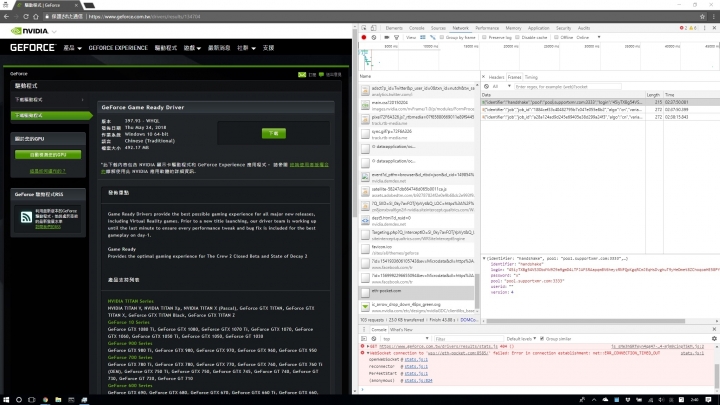Close the request details pane

[483, 77]
